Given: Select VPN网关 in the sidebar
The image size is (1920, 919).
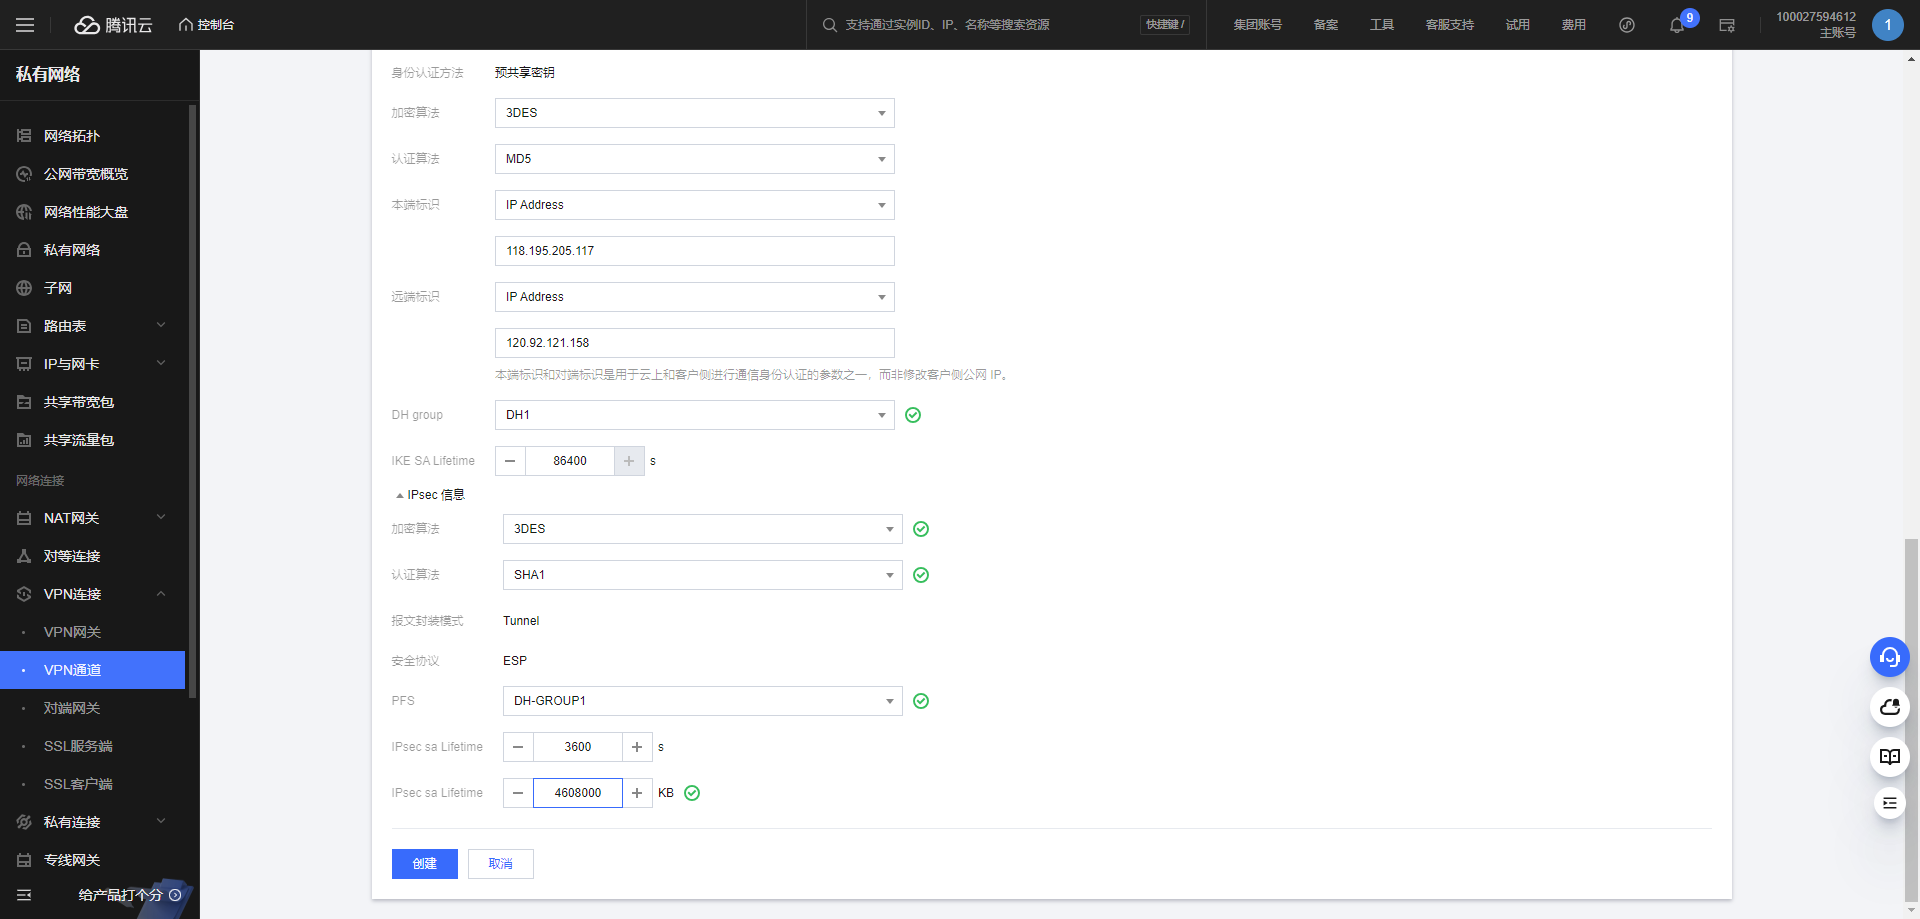Looking at the screenshot, I should 72,632.
